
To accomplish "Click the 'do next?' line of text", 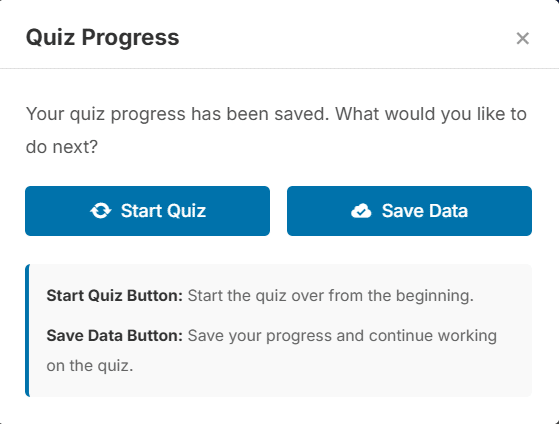I will click(62, 147).
